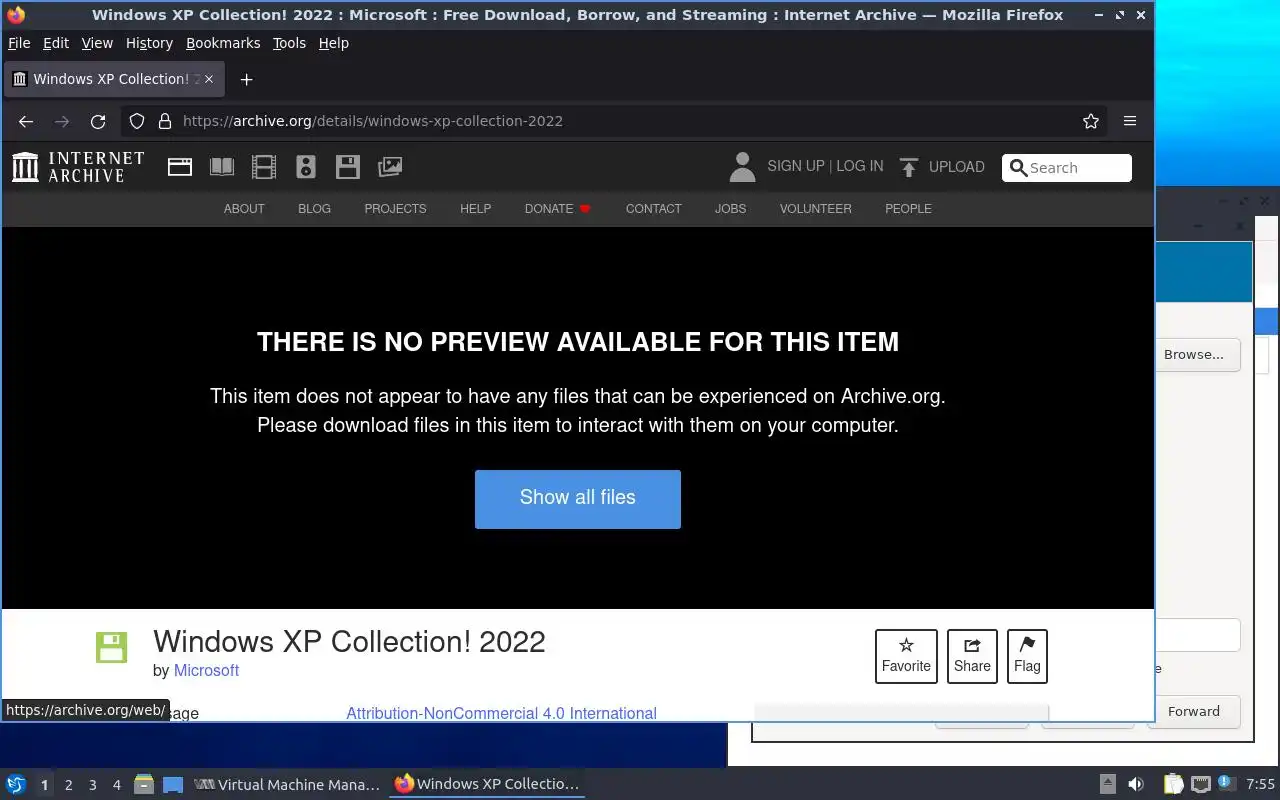This screenshot has width=1280, height=800.
Task: Click the Show all files button
Action: 578,499
